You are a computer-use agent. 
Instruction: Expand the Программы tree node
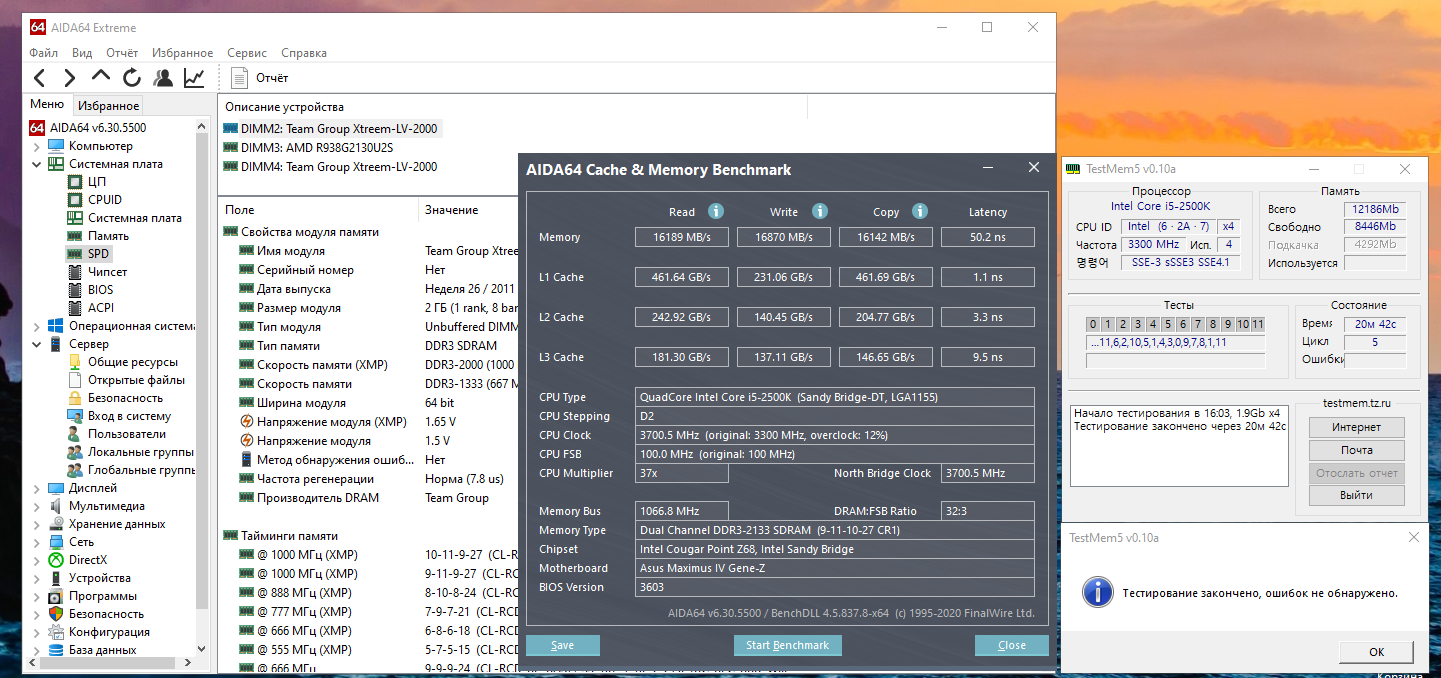[37, 596]
